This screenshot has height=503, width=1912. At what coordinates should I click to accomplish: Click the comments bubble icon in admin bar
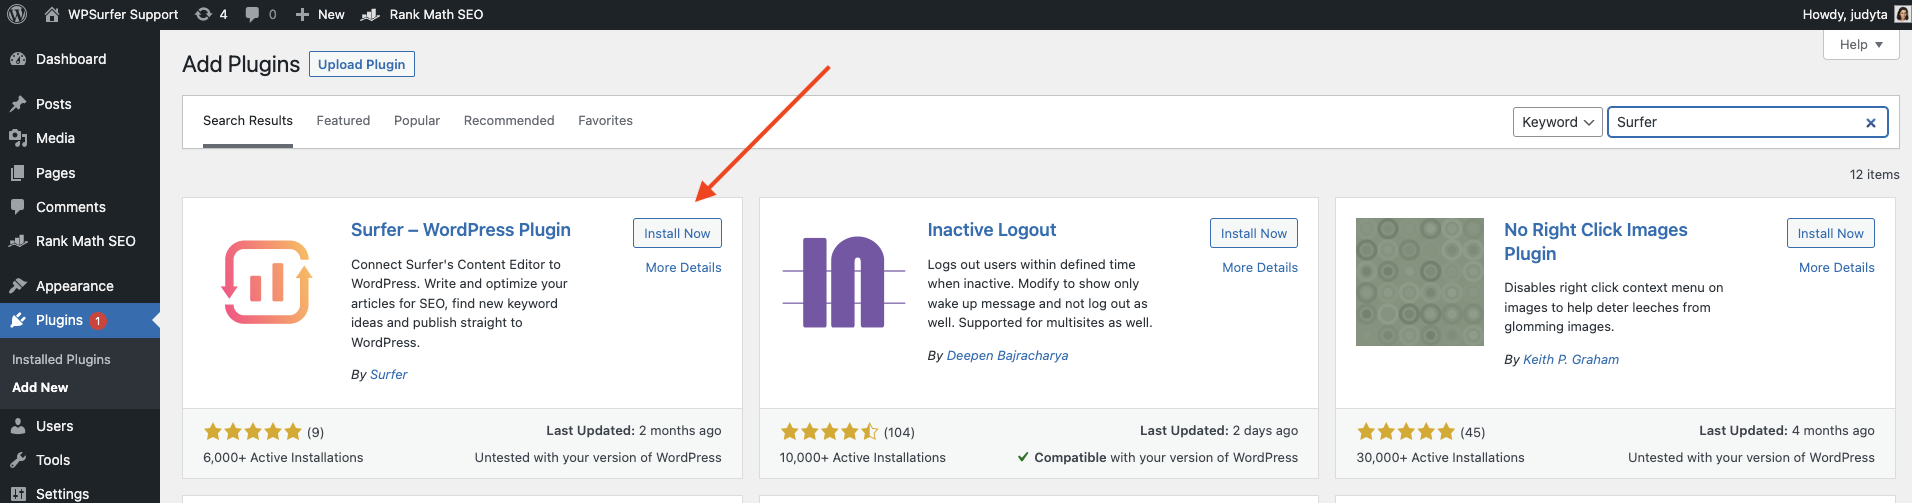[x=253, y=14]
